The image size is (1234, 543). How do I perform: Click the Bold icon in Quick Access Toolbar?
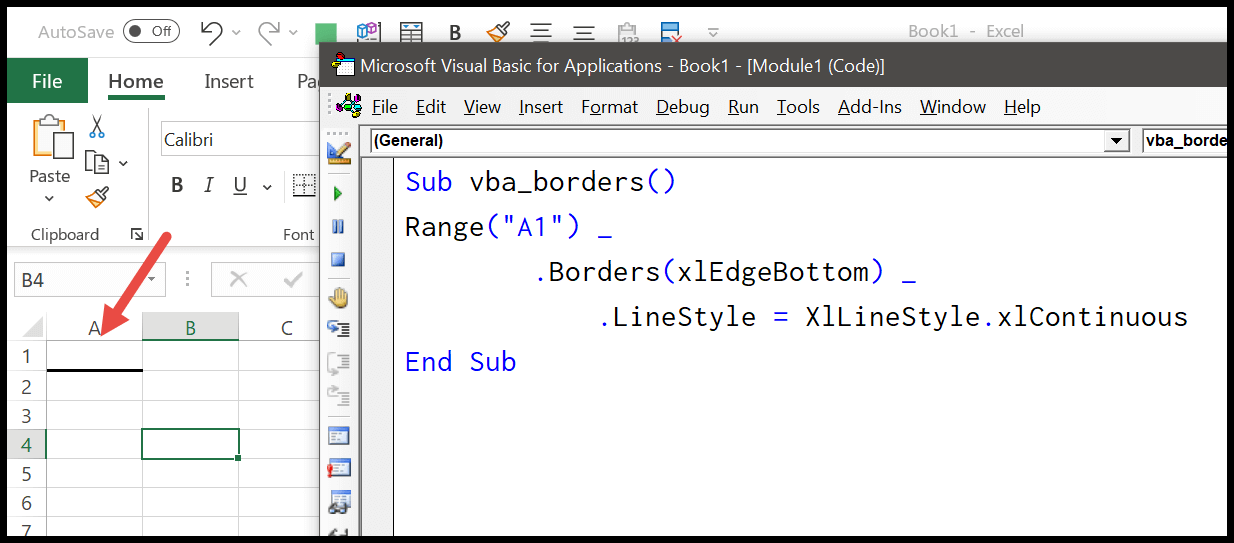coord(455,32)
